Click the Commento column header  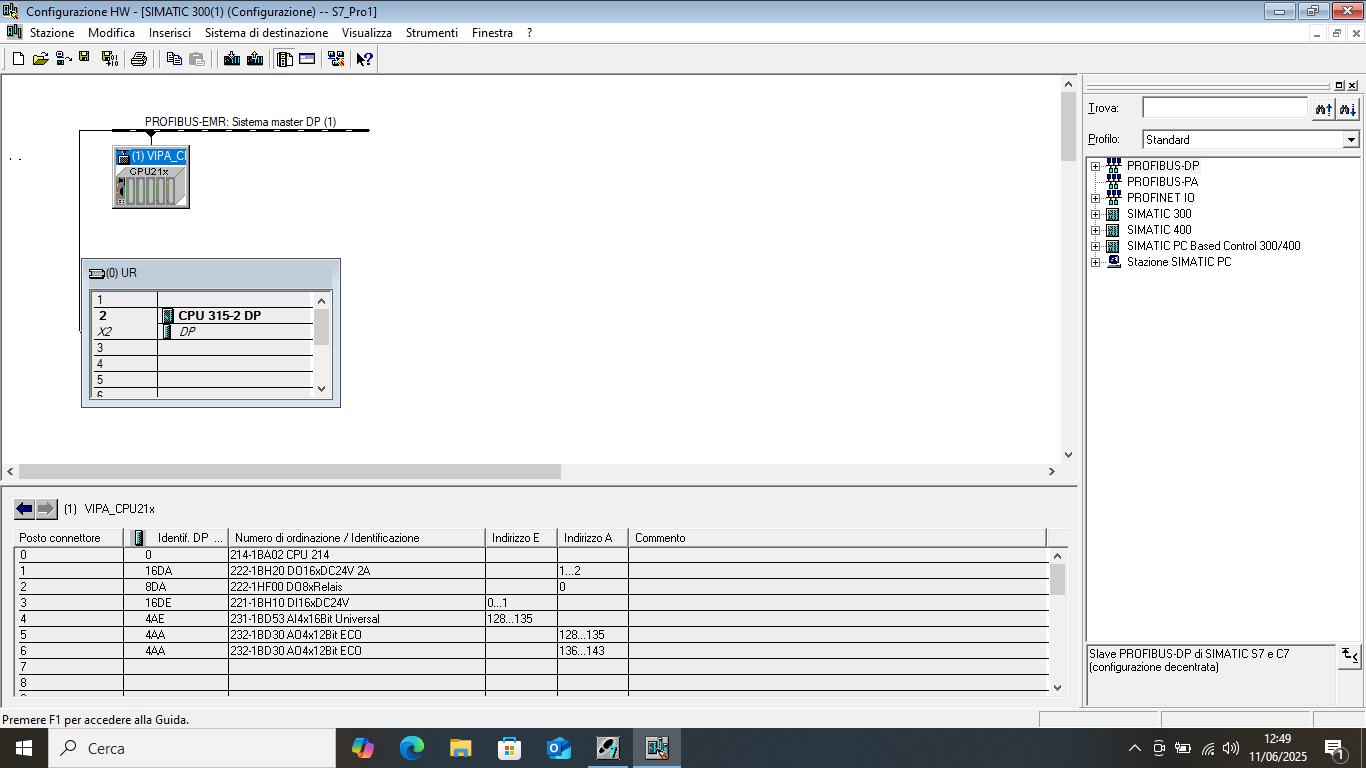[x=837, y=538]
